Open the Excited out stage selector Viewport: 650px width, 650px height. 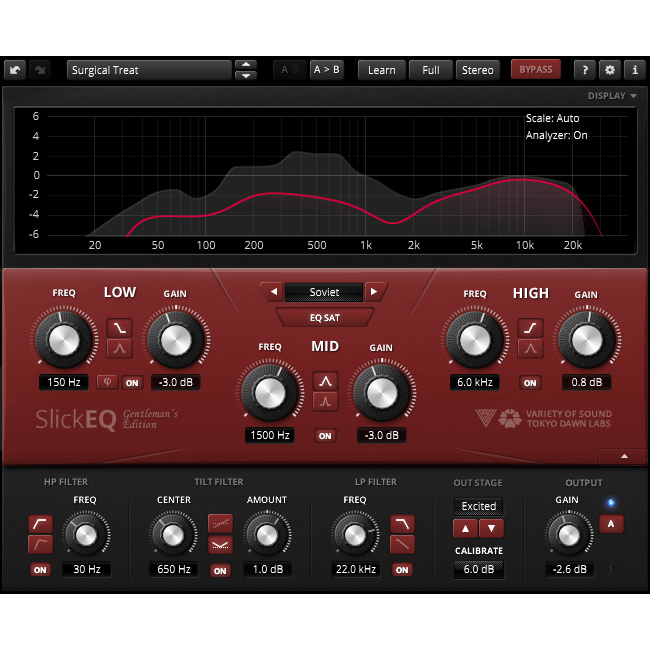coord(478,506)
